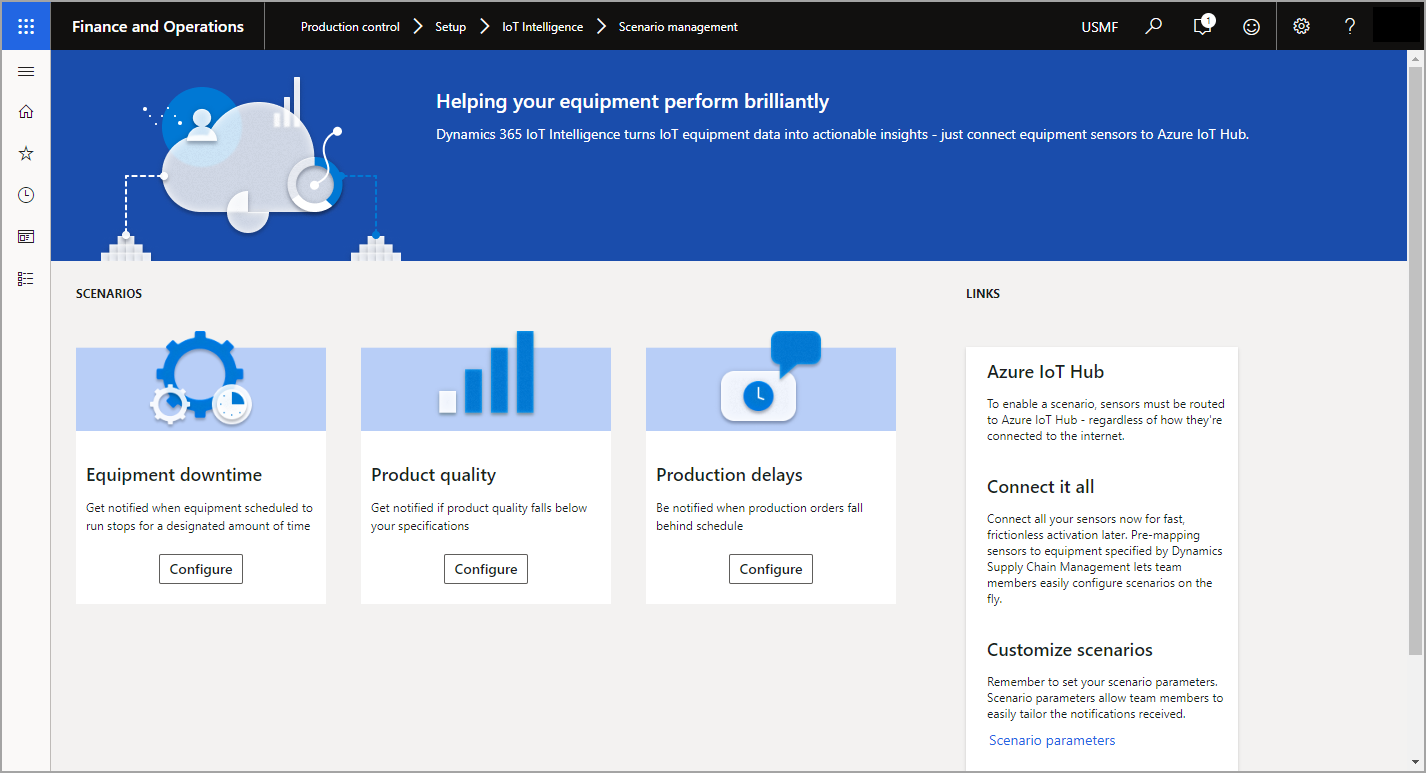Configure the Product quality scenario

pos(486,569)
